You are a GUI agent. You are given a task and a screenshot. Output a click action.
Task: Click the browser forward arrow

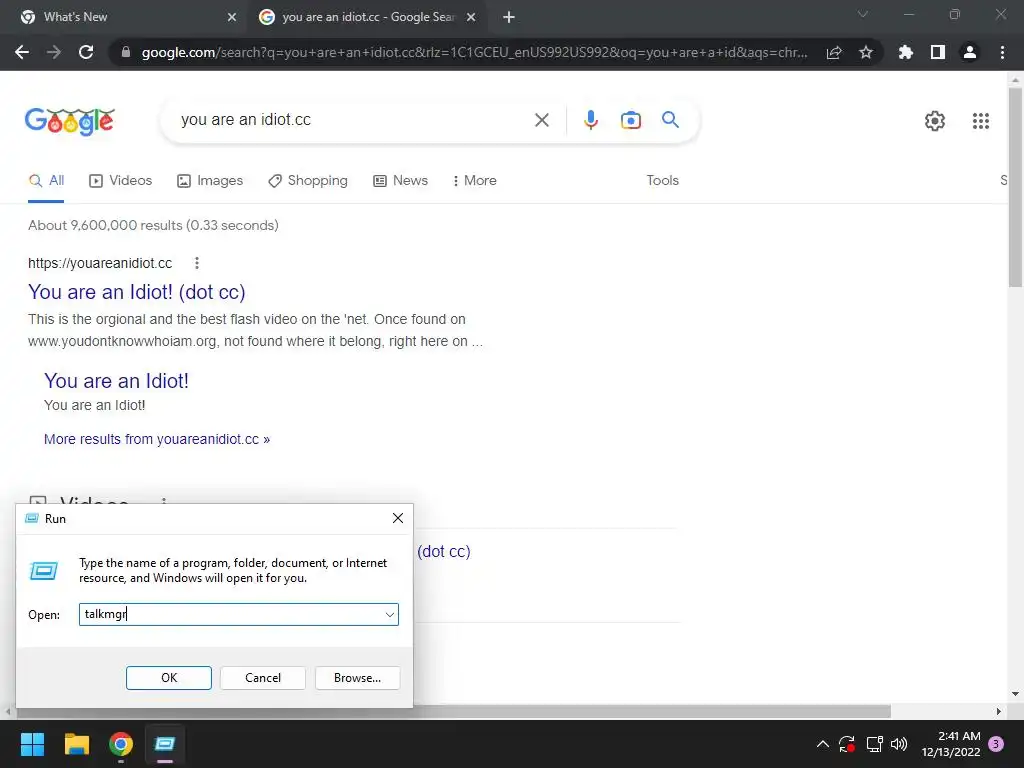(54, 52)
